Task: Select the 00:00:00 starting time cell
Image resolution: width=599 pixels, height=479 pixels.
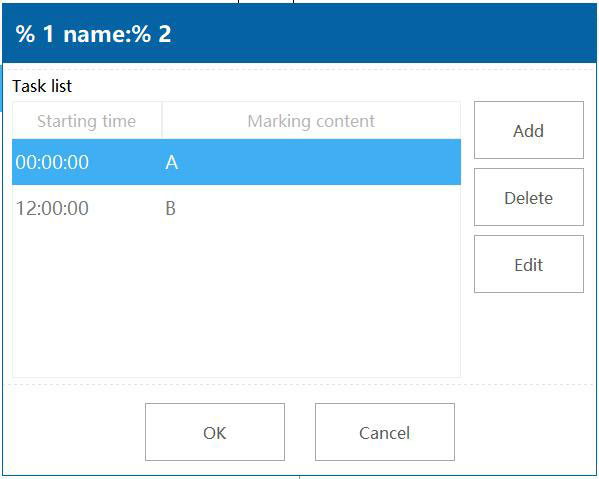Action: pos(52,162)
